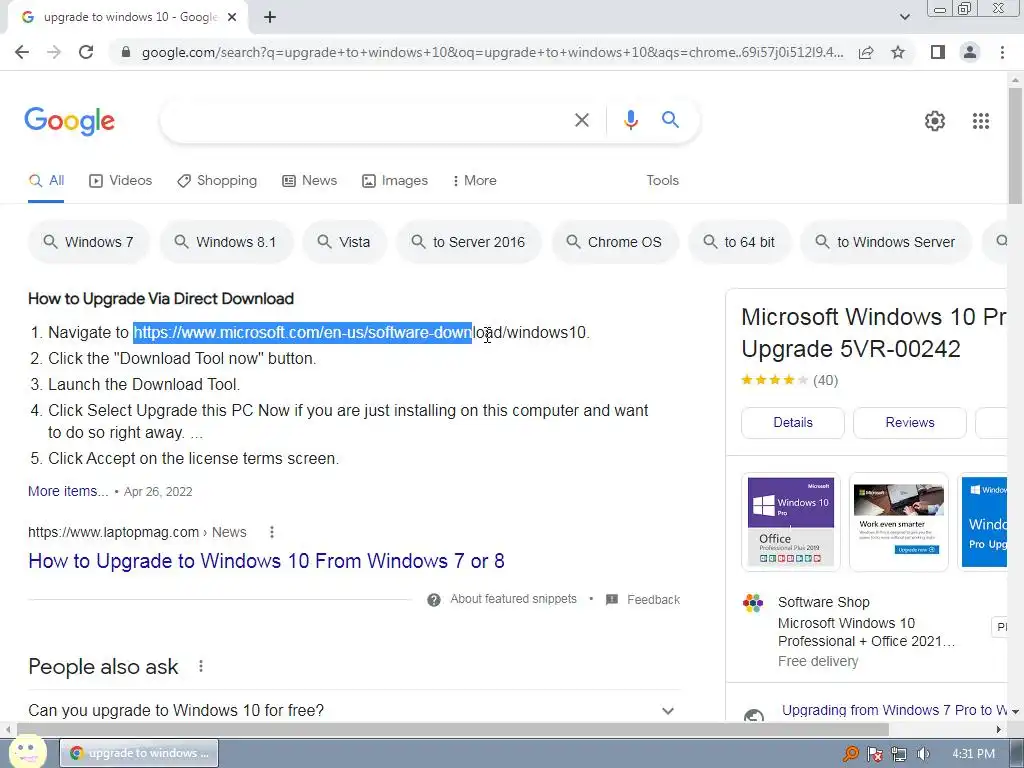Select the Chrome taskbar window button
This screenshot has width=1024, height=768.
[140, 753]
